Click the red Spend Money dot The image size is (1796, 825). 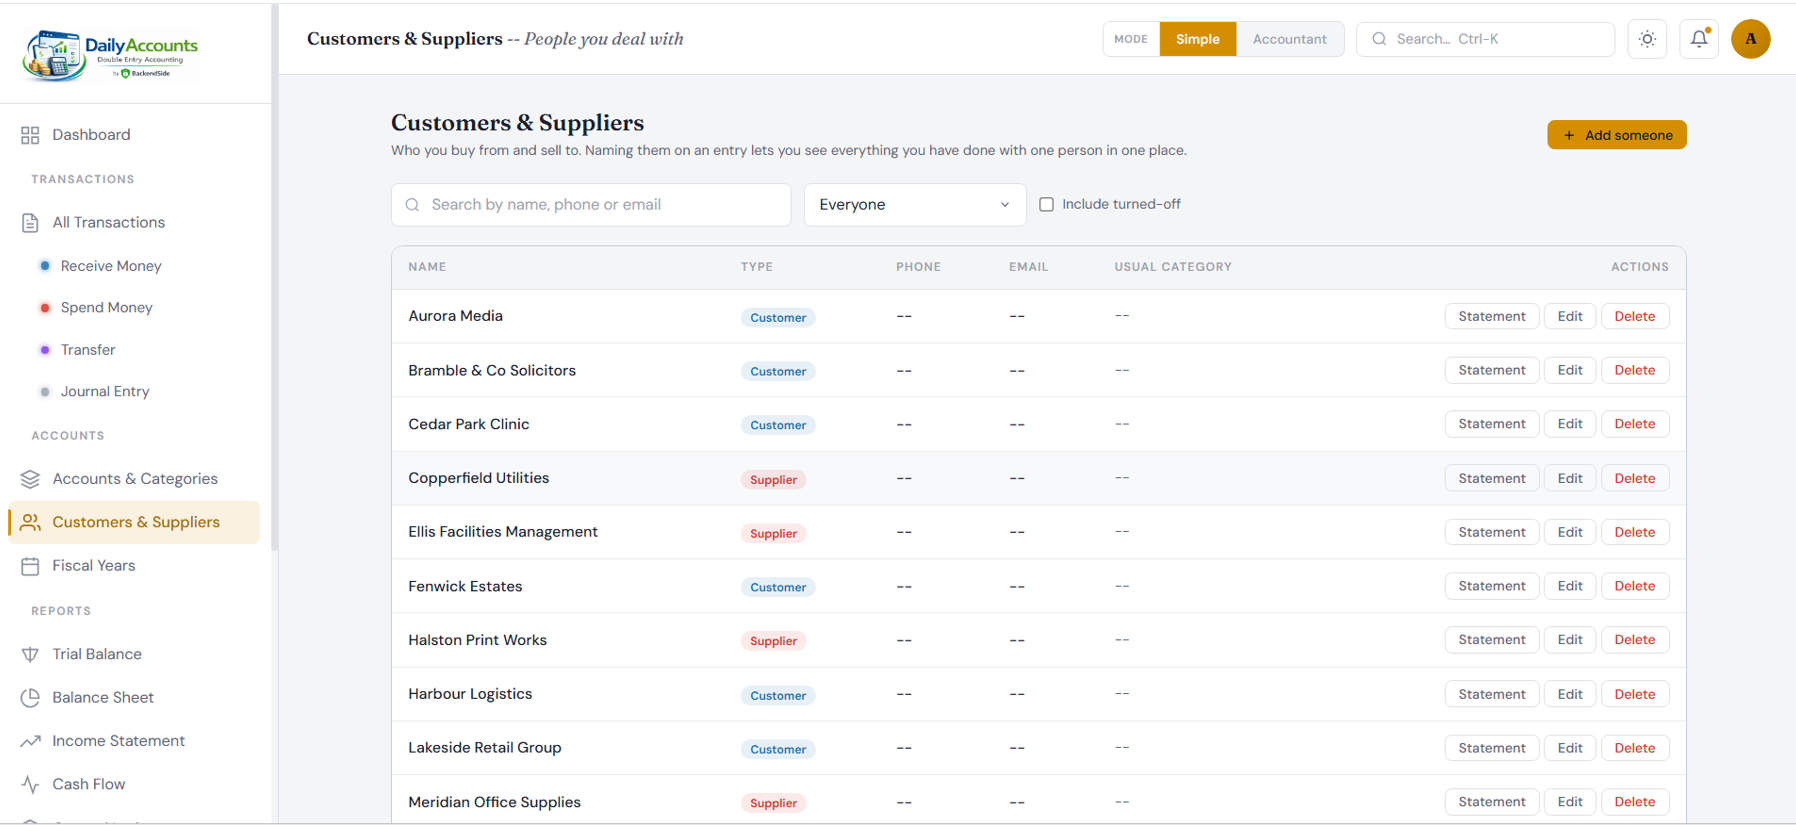coord(45,308)
